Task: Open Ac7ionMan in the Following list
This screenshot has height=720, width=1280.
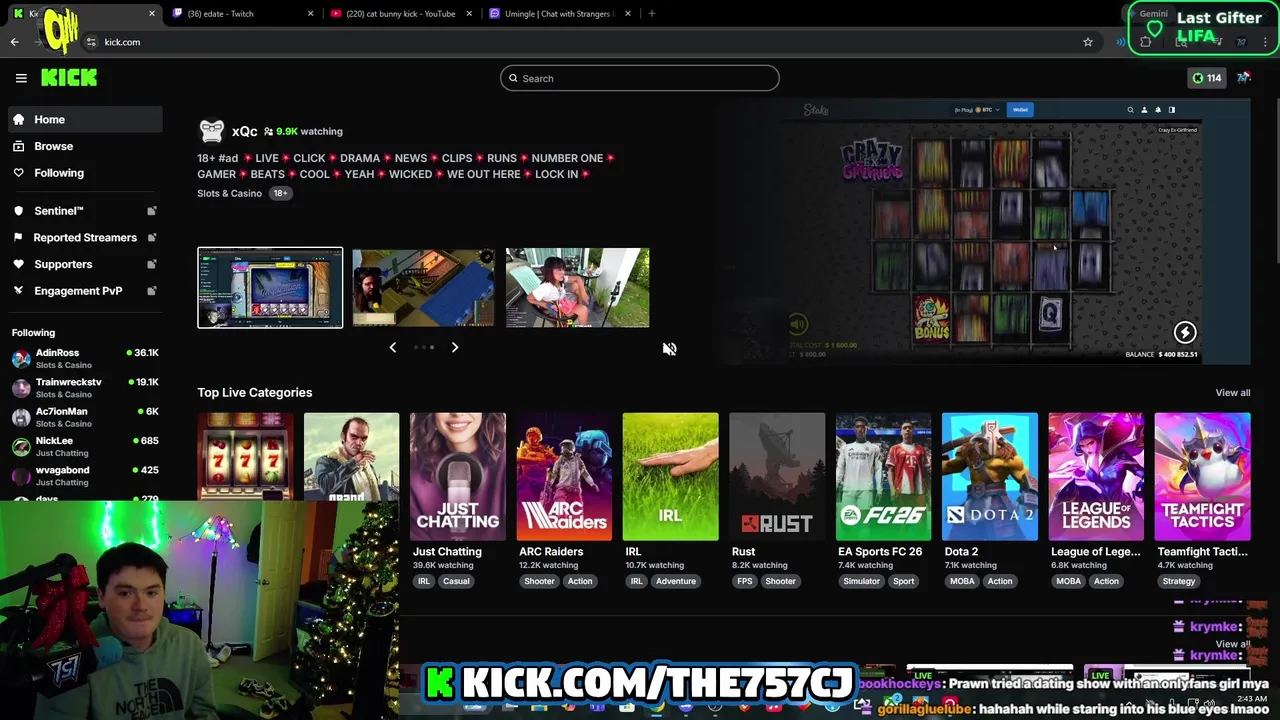Action: point(84,416)
